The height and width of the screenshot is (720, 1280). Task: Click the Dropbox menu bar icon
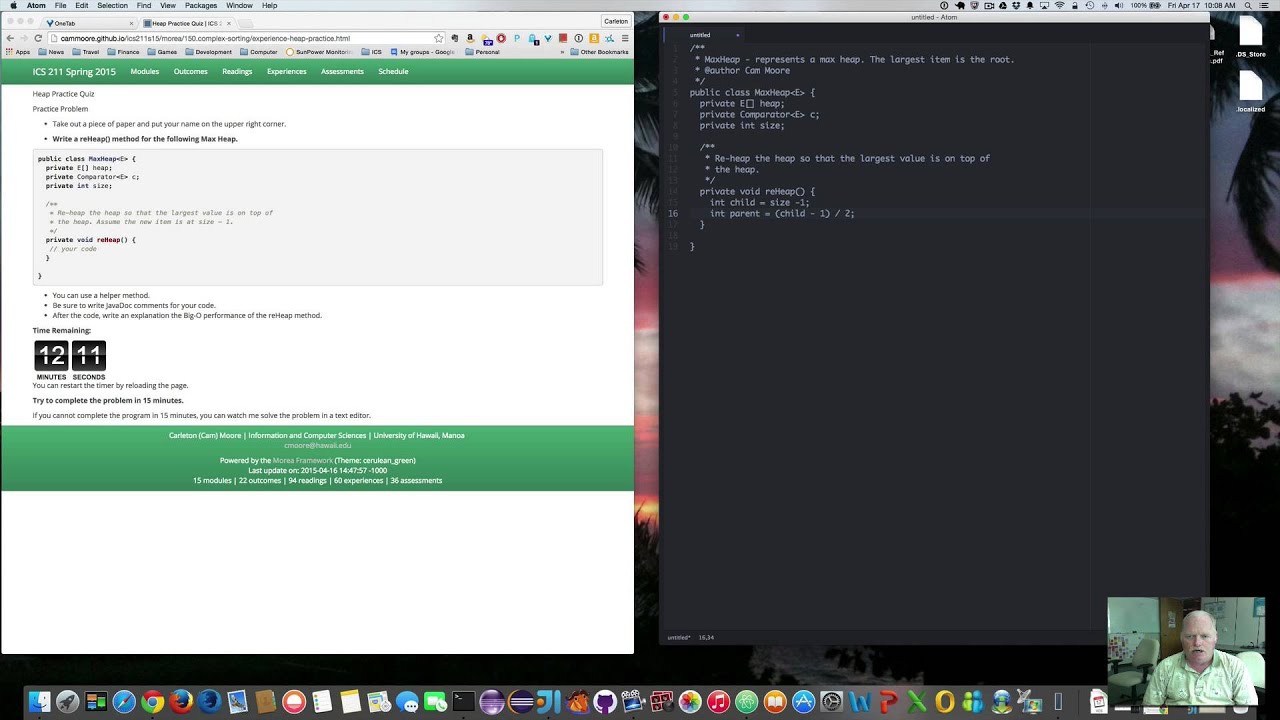(x=1016, y=6)
